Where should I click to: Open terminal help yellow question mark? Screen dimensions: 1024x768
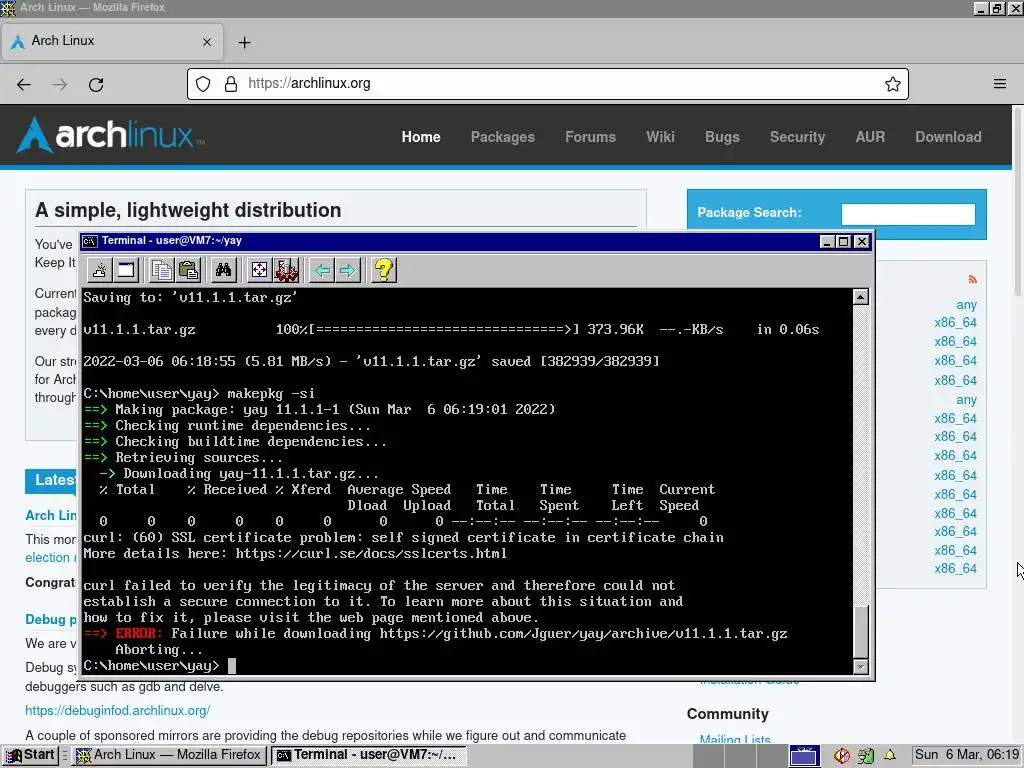click(384, 270)
